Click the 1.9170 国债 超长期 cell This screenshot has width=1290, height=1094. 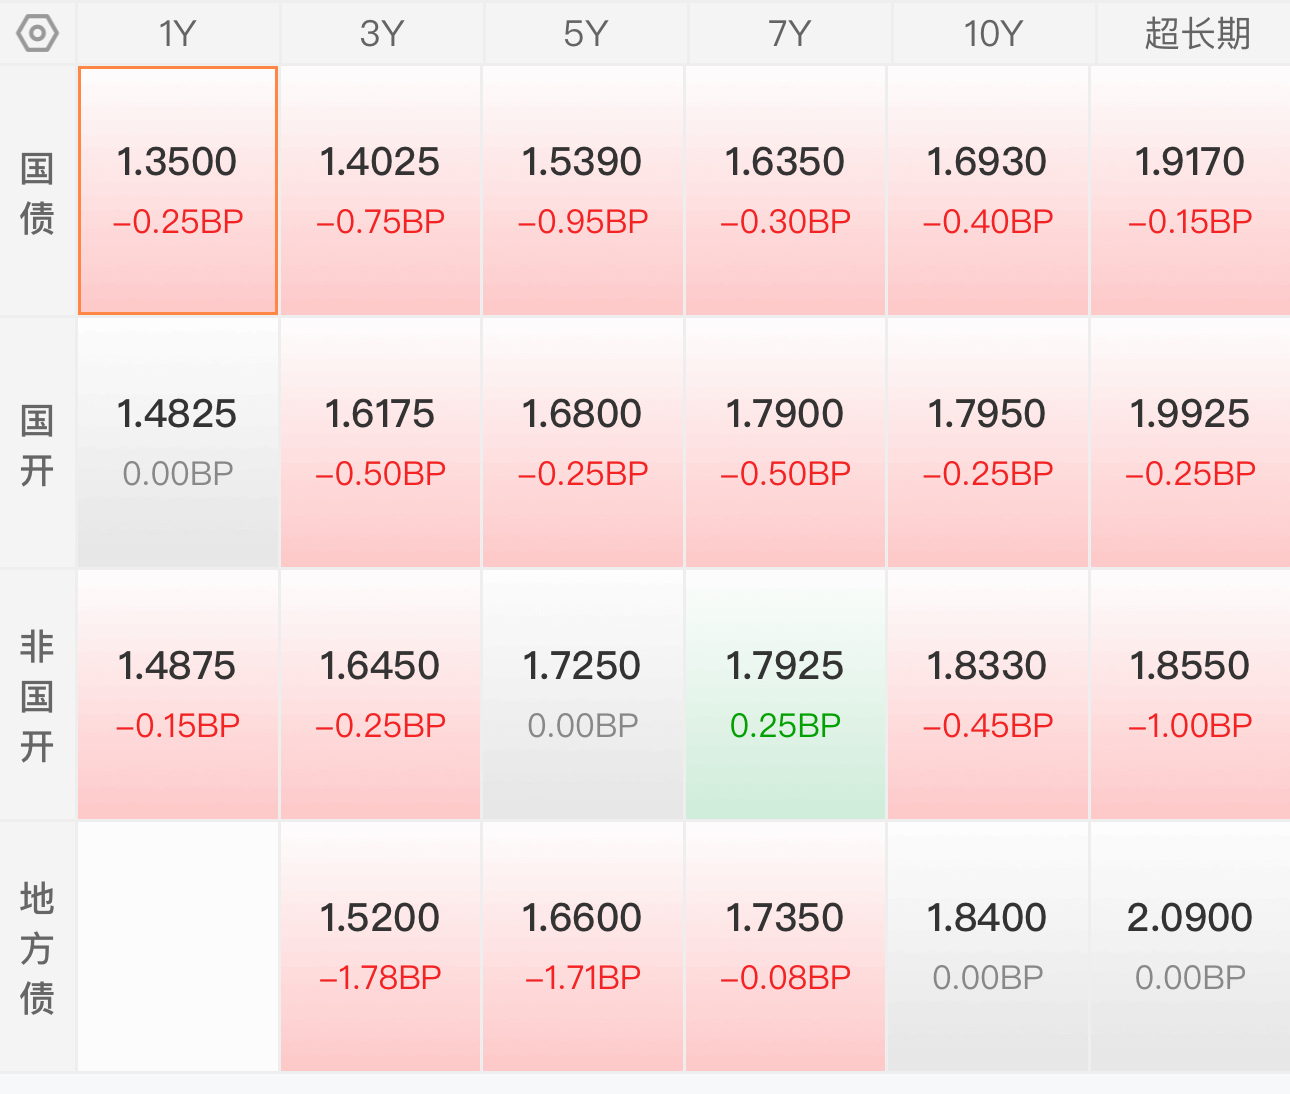(x=1190, y=191)
